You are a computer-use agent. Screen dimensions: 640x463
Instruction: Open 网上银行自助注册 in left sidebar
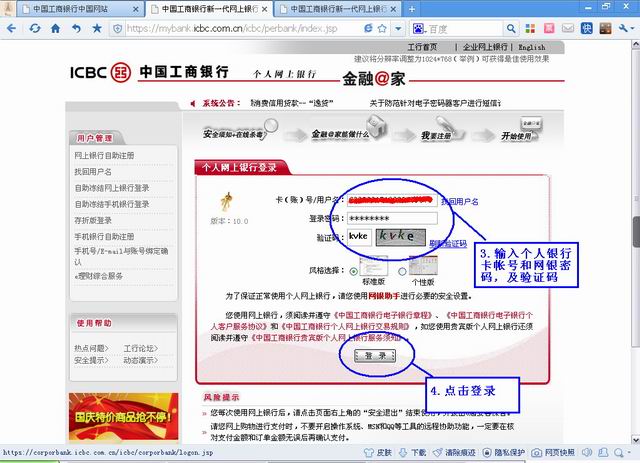pos(104,155)
